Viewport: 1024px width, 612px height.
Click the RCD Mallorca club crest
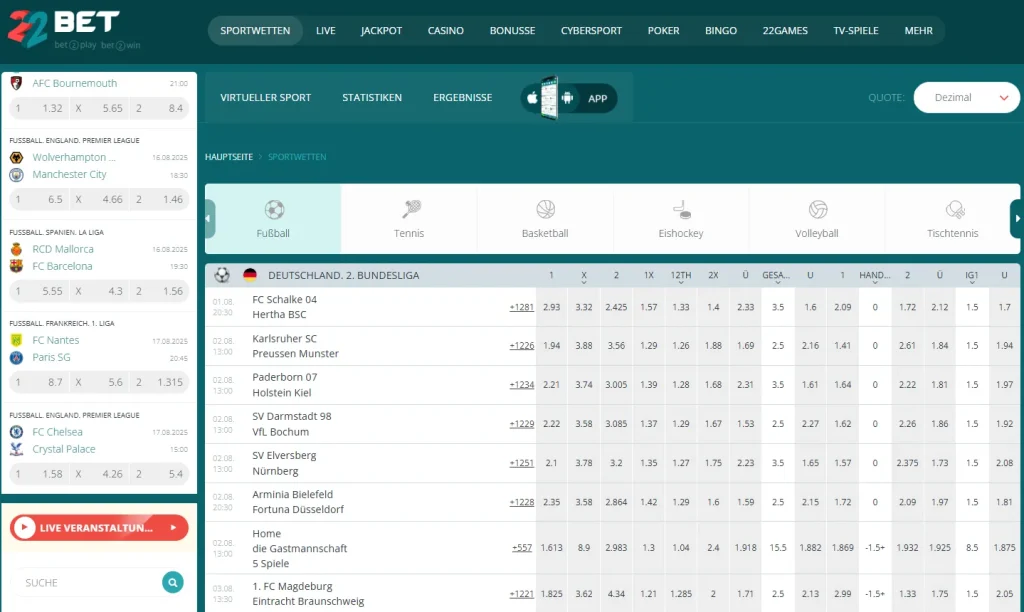pyautogui.click(x=16, y=249)
